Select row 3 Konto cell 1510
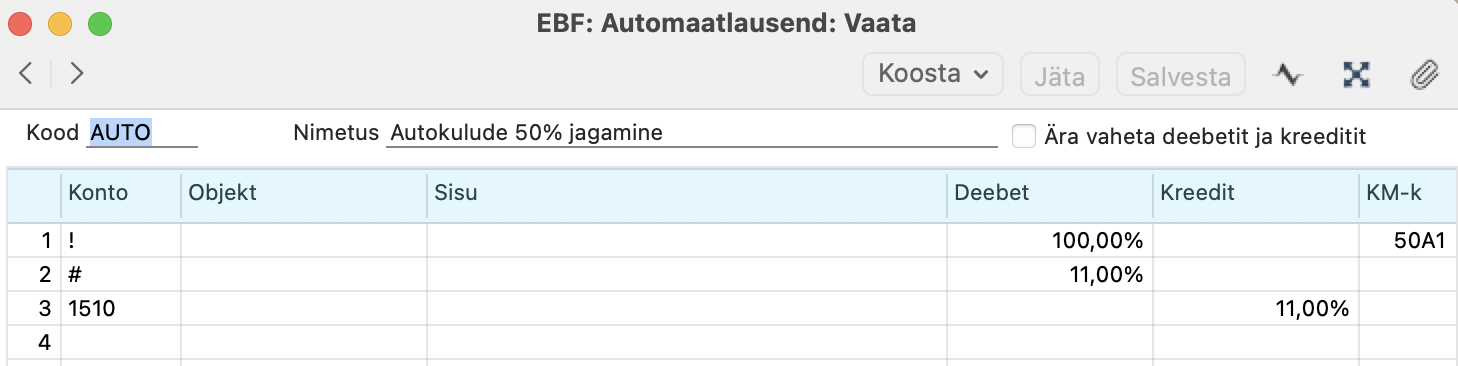The height and width of the screenshot is (366, 1458). 120,309
